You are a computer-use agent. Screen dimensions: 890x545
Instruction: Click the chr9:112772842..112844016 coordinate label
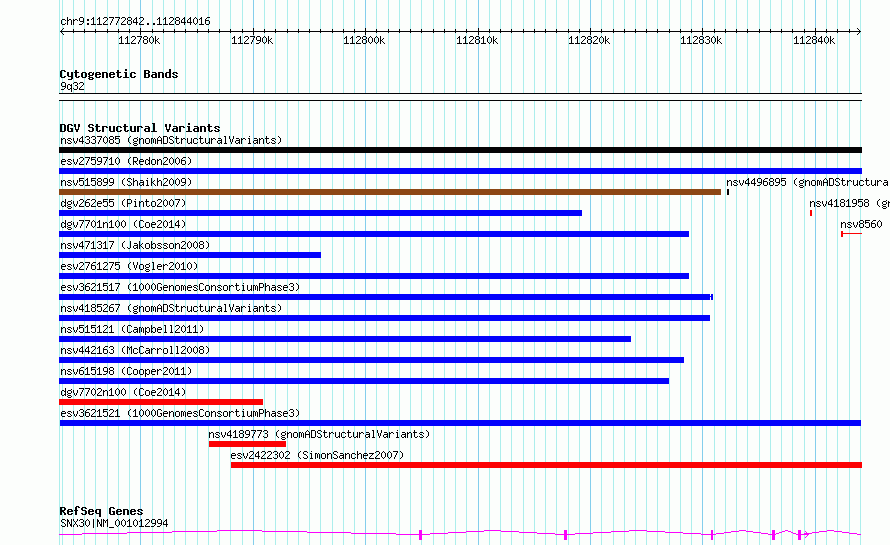pos(135,22)
